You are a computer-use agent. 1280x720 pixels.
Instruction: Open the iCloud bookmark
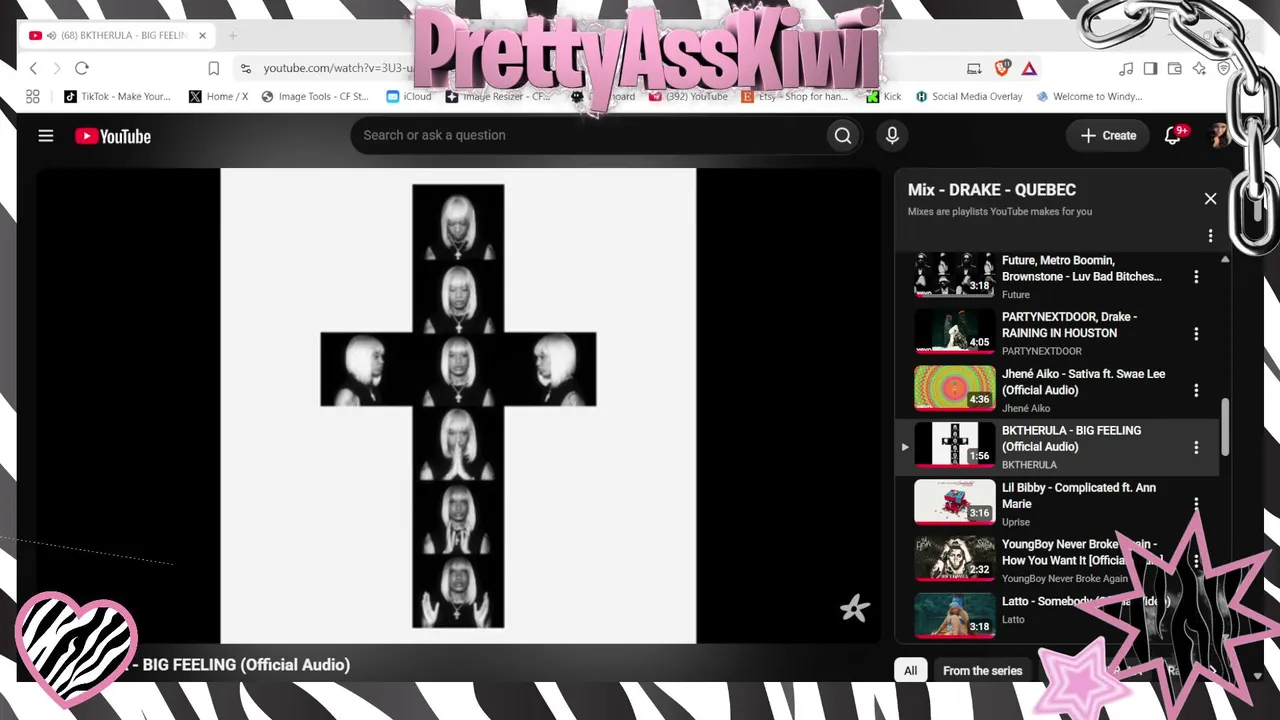pyautogui.click(x=409, y=97)
